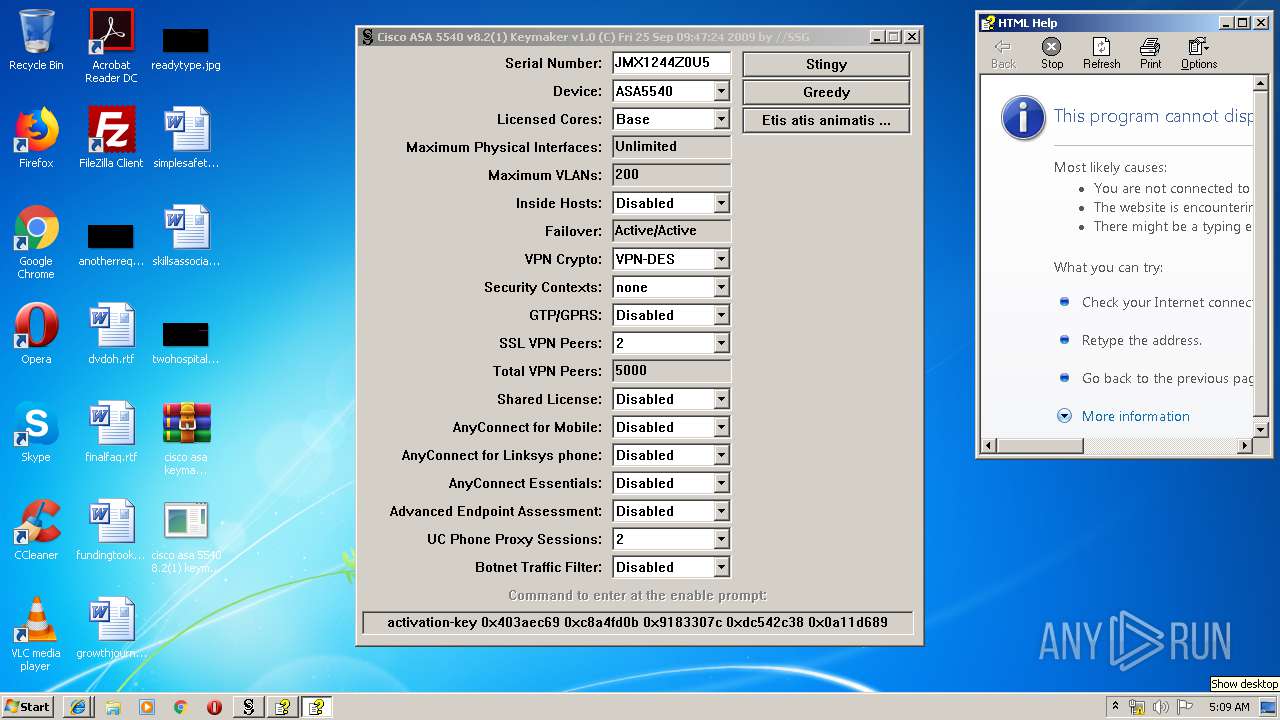Click the Back arrow in HTML Help
Image resolution: width=1280 pixels, height=720 pixels.
(x=1003, y=54)
